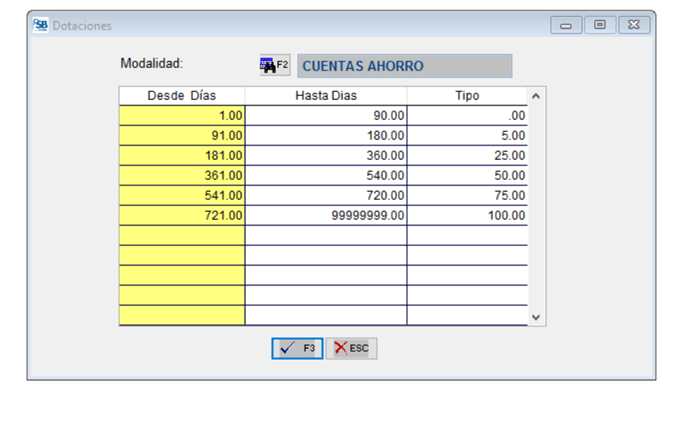Screen dimensions: 691x430
Task: Select the Desde Días cell showing 181.00
Action: (181, 155)
